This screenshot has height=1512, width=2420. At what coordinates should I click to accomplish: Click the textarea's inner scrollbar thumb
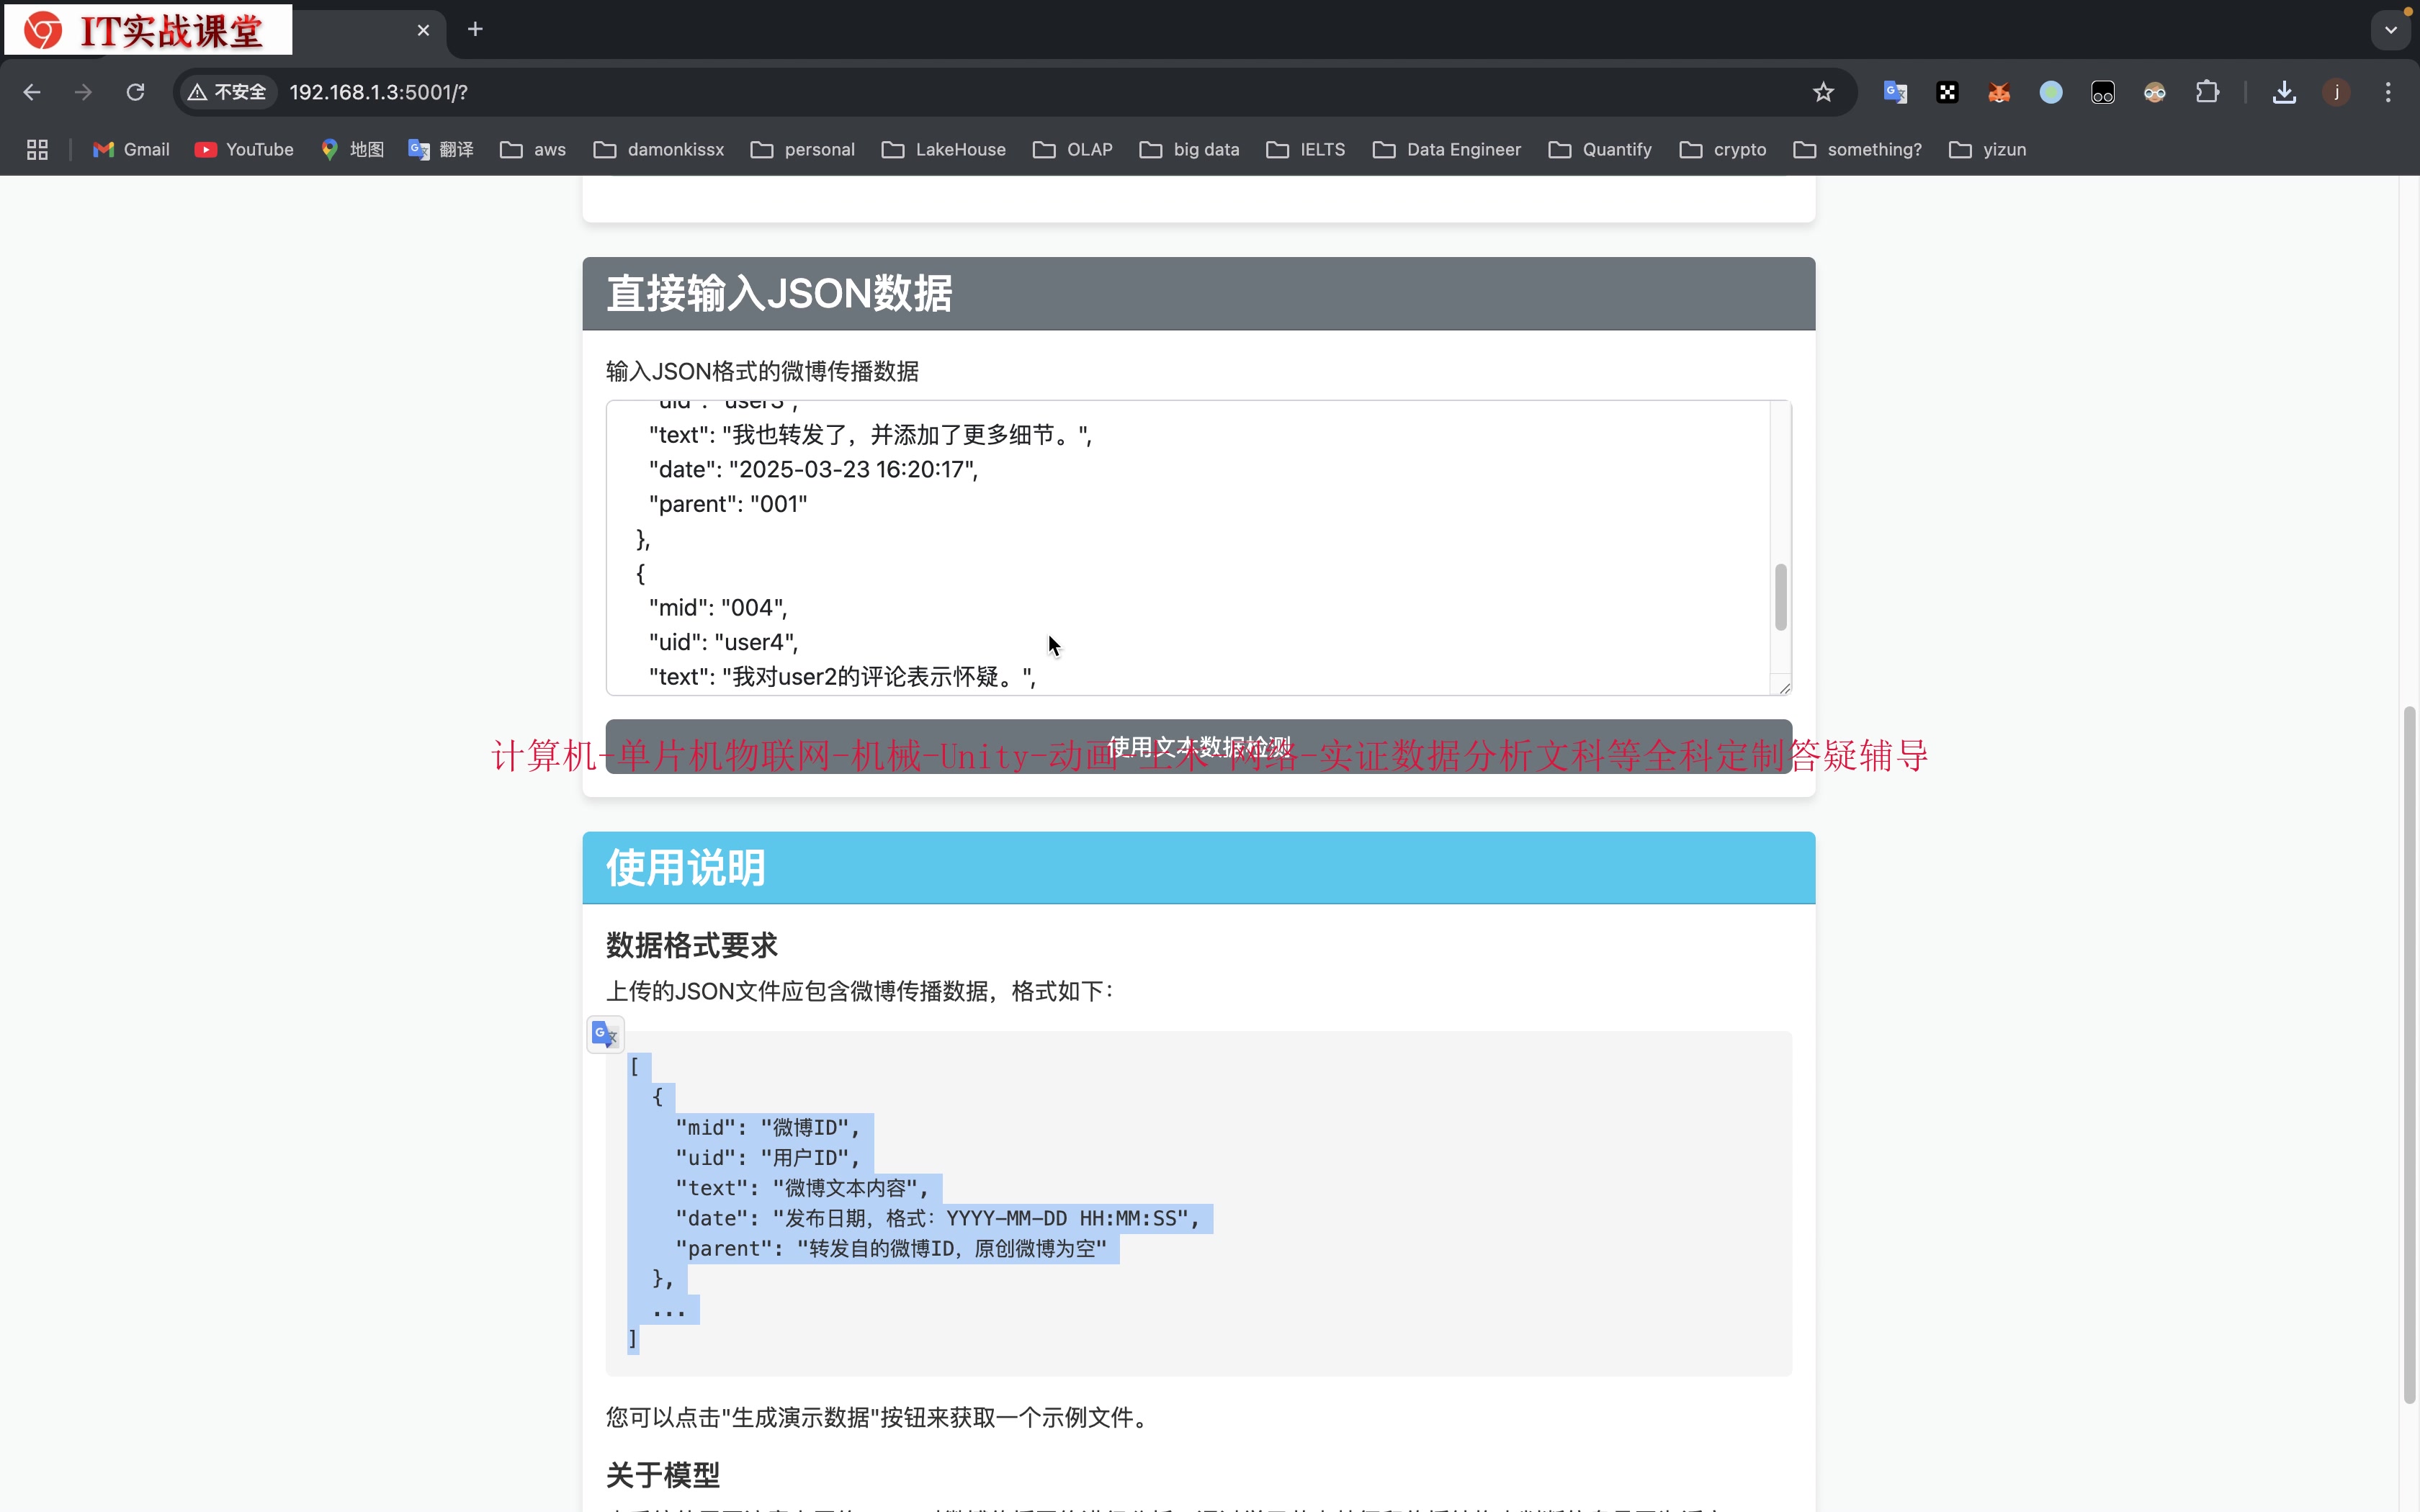pyautogui.click(x=1780, y=597)
